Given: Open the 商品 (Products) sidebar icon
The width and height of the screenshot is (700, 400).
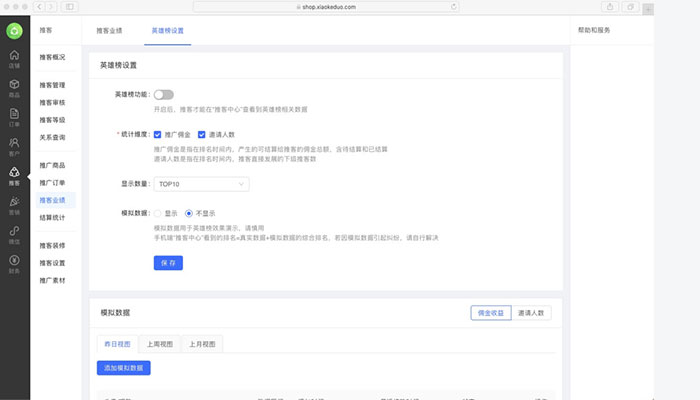Looking at the screenshot, I should (x=14, y=87).
